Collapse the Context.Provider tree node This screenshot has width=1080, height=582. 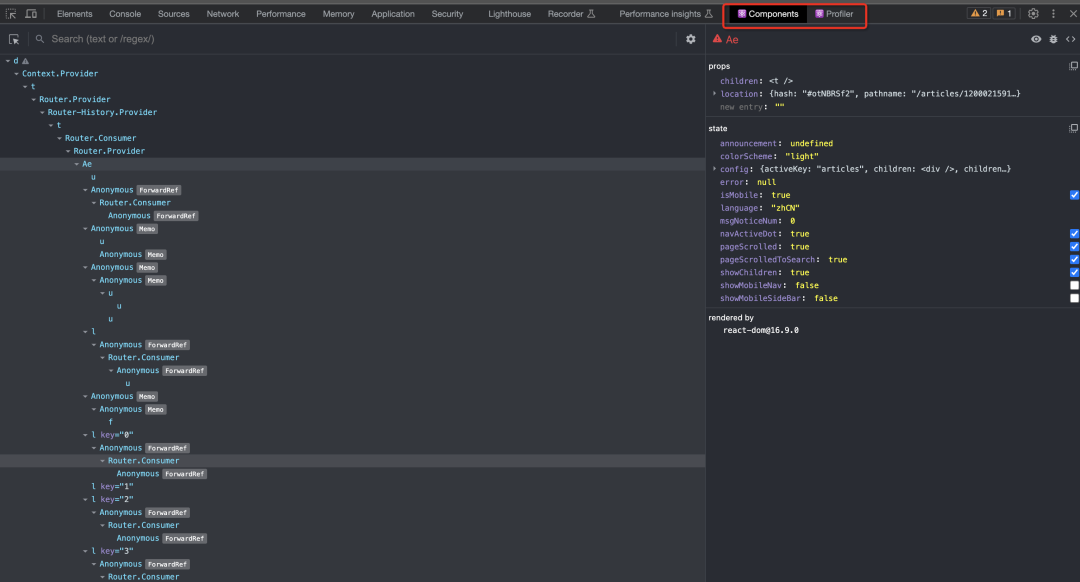[x=17, y=74]
